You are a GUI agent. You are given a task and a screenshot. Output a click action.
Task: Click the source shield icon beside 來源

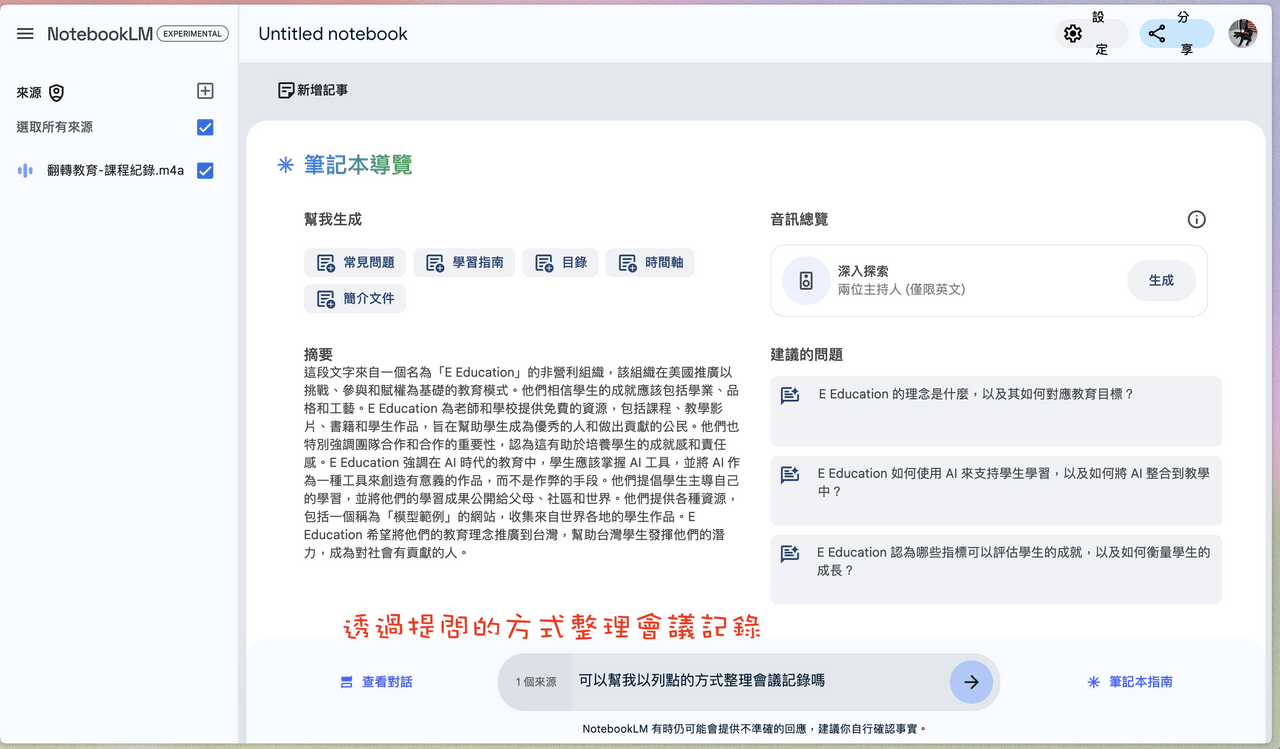click(x=57, y=93)
